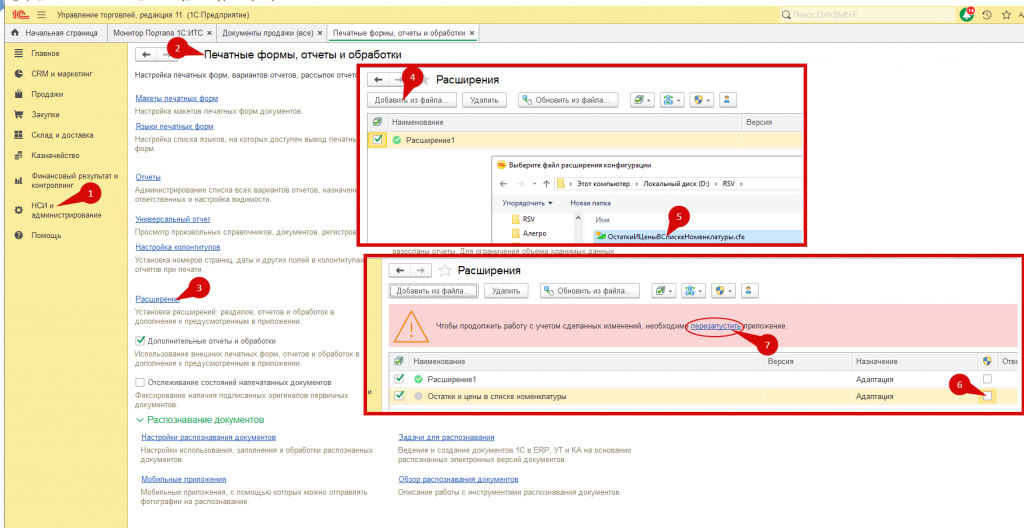Click the orange warning triangle in pink banner
The height and width of the screenshot is (528, 1024).
pos(411,325)
